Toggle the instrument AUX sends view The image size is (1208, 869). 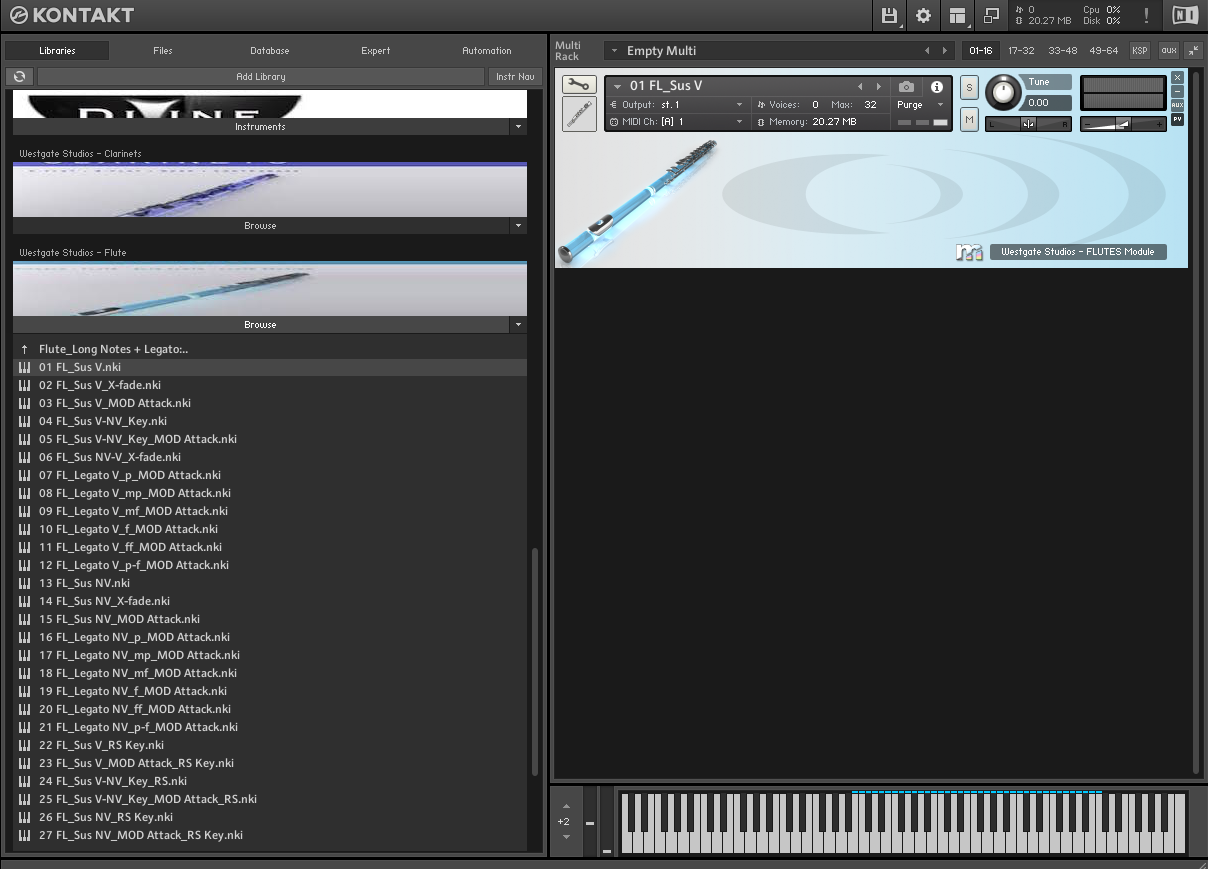click(x=1177, y=105)
